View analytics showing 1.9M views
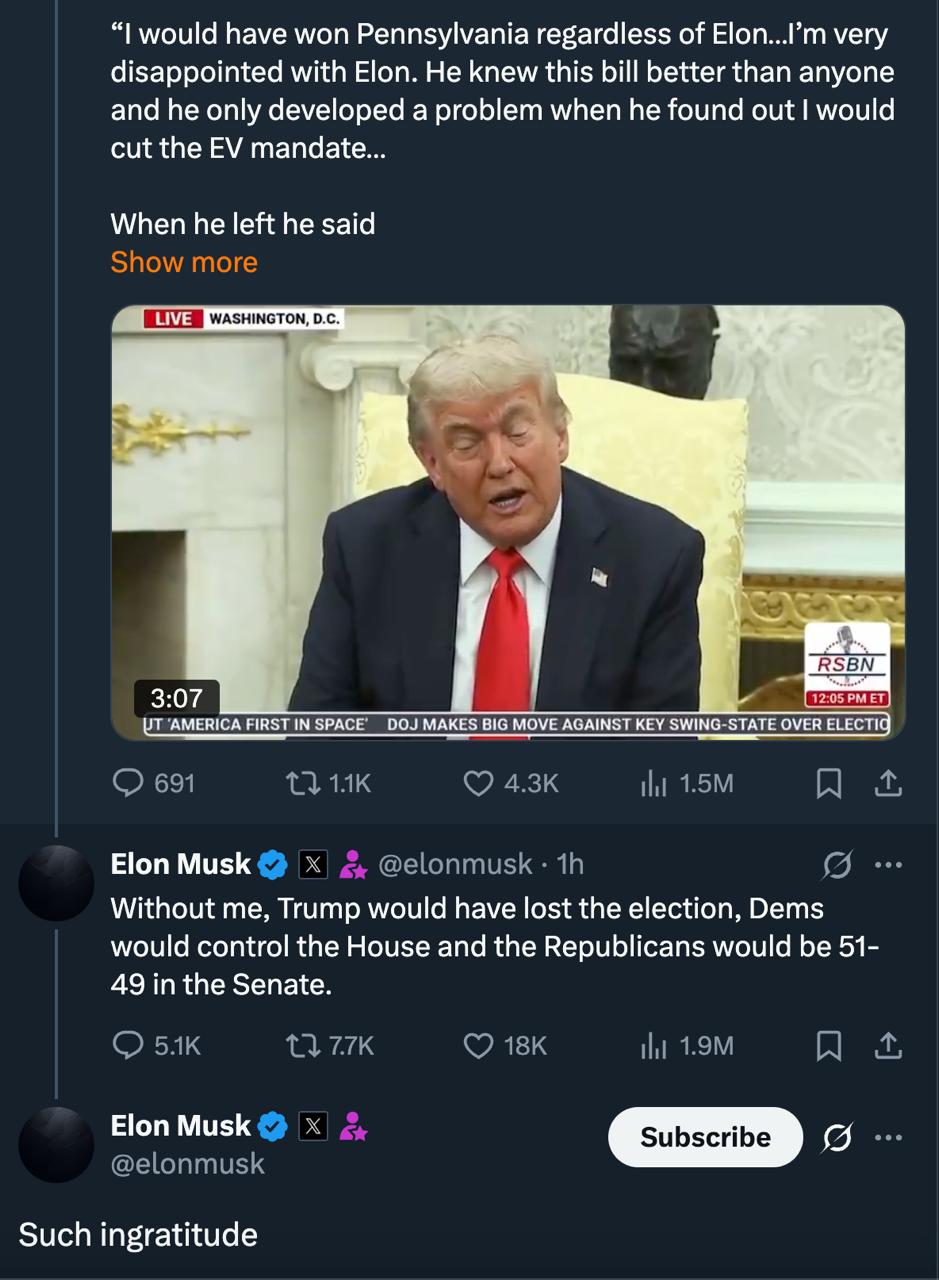The height and width of the screenshot is (1280, 939). point(686,1045)
